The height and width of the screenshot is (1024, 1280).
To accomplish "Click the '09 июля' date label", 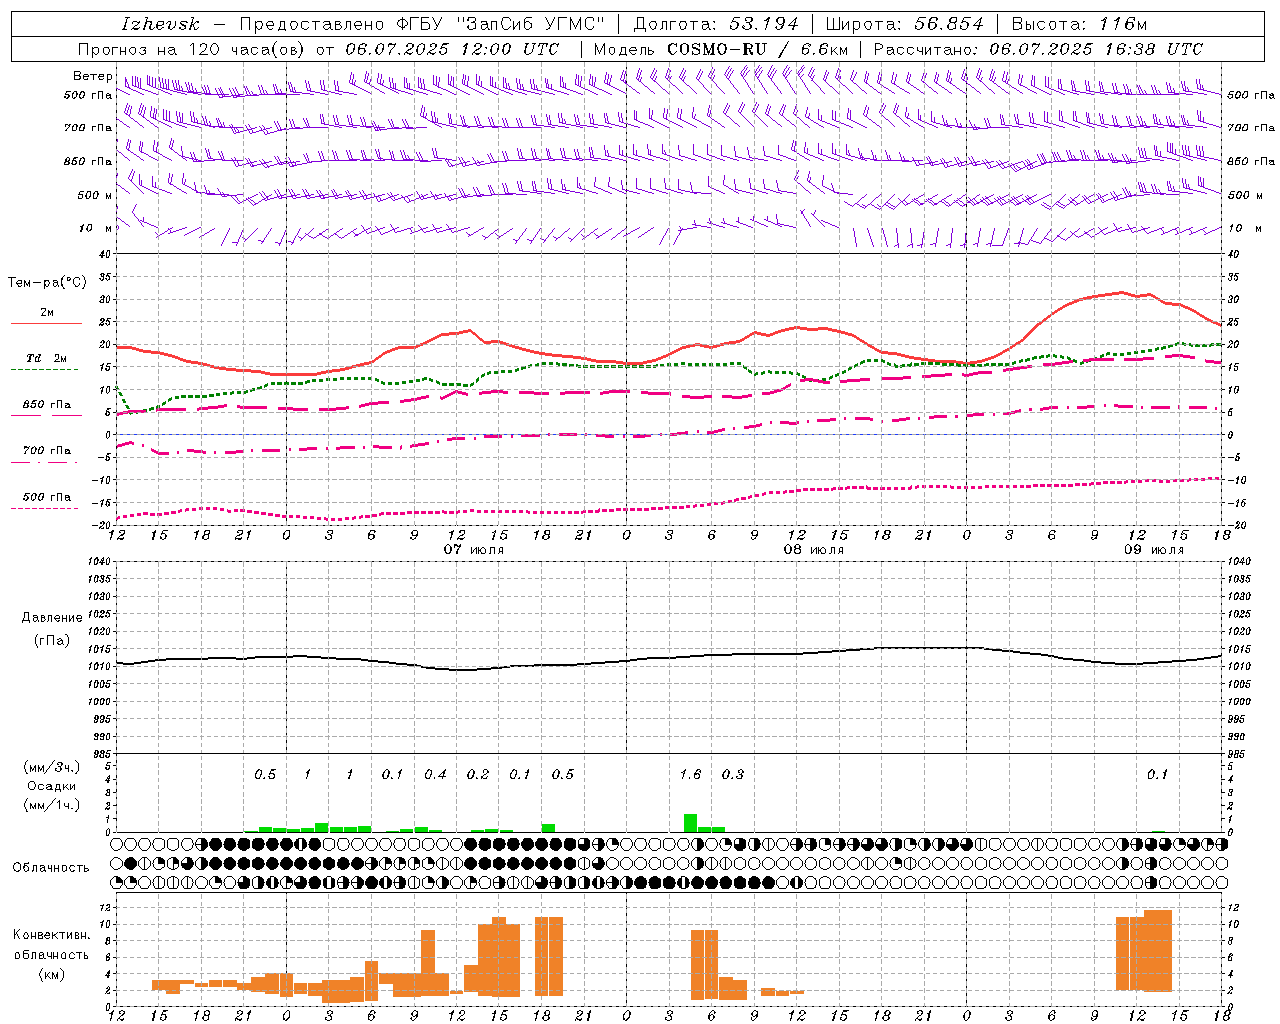I will (x=1153, y=550).
